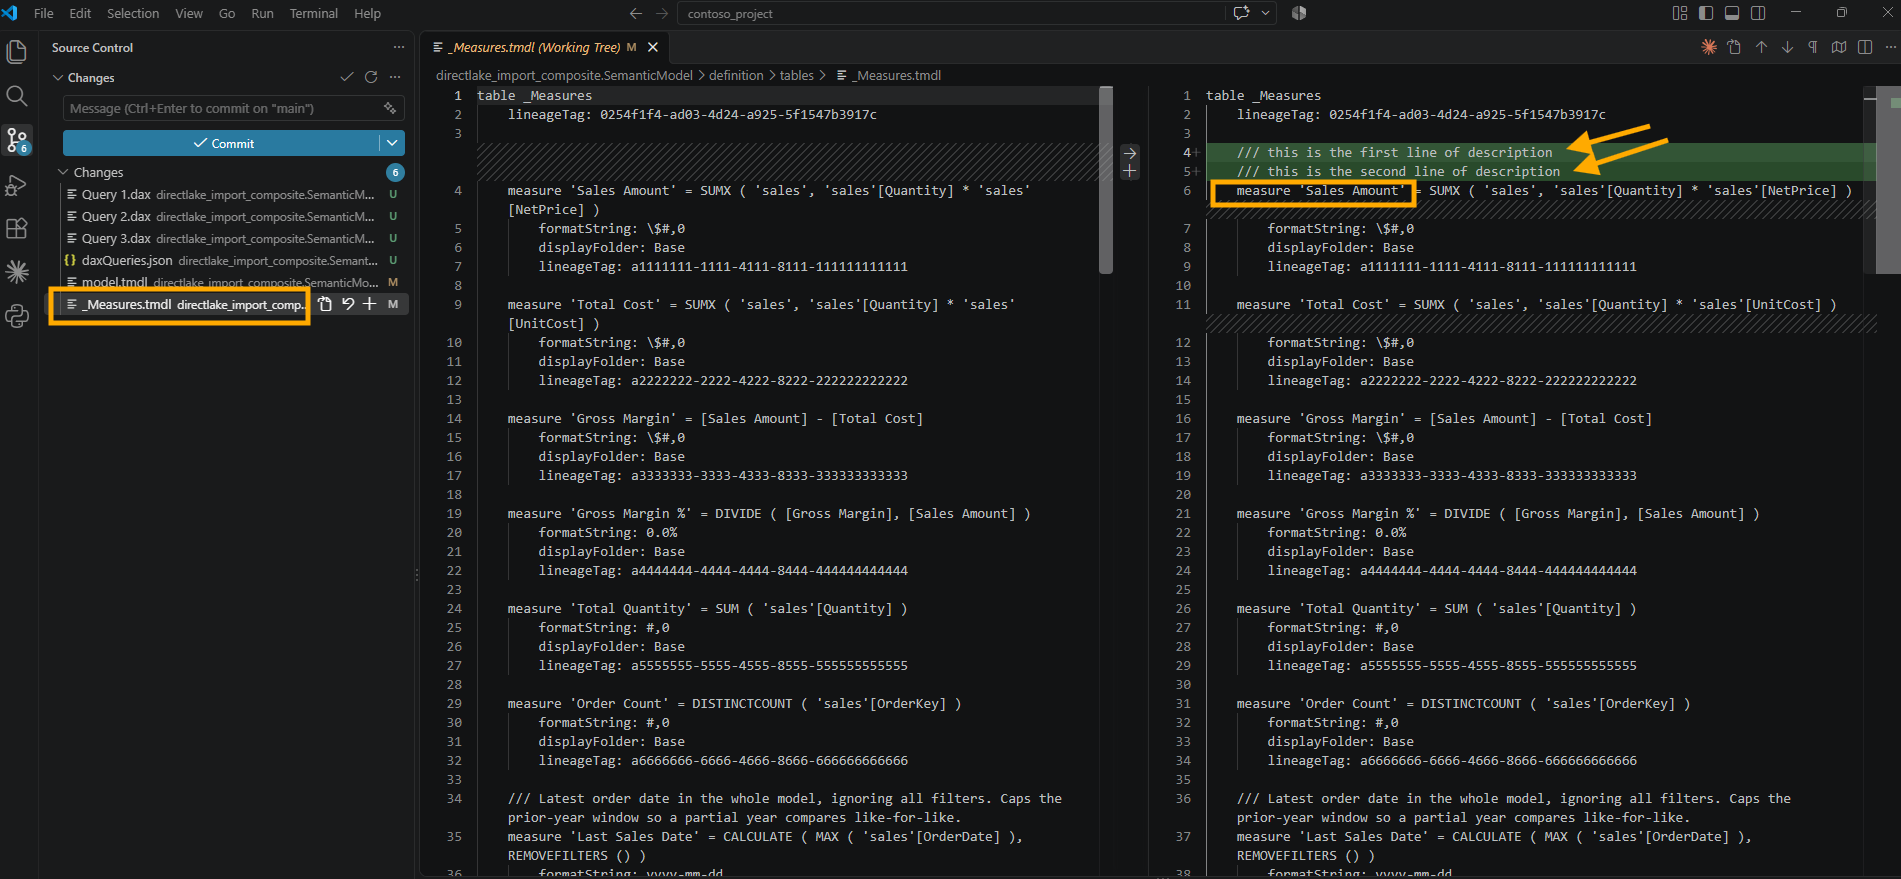
Task: Open the Python icon in activity bar
Action: [x=16, y=317]
